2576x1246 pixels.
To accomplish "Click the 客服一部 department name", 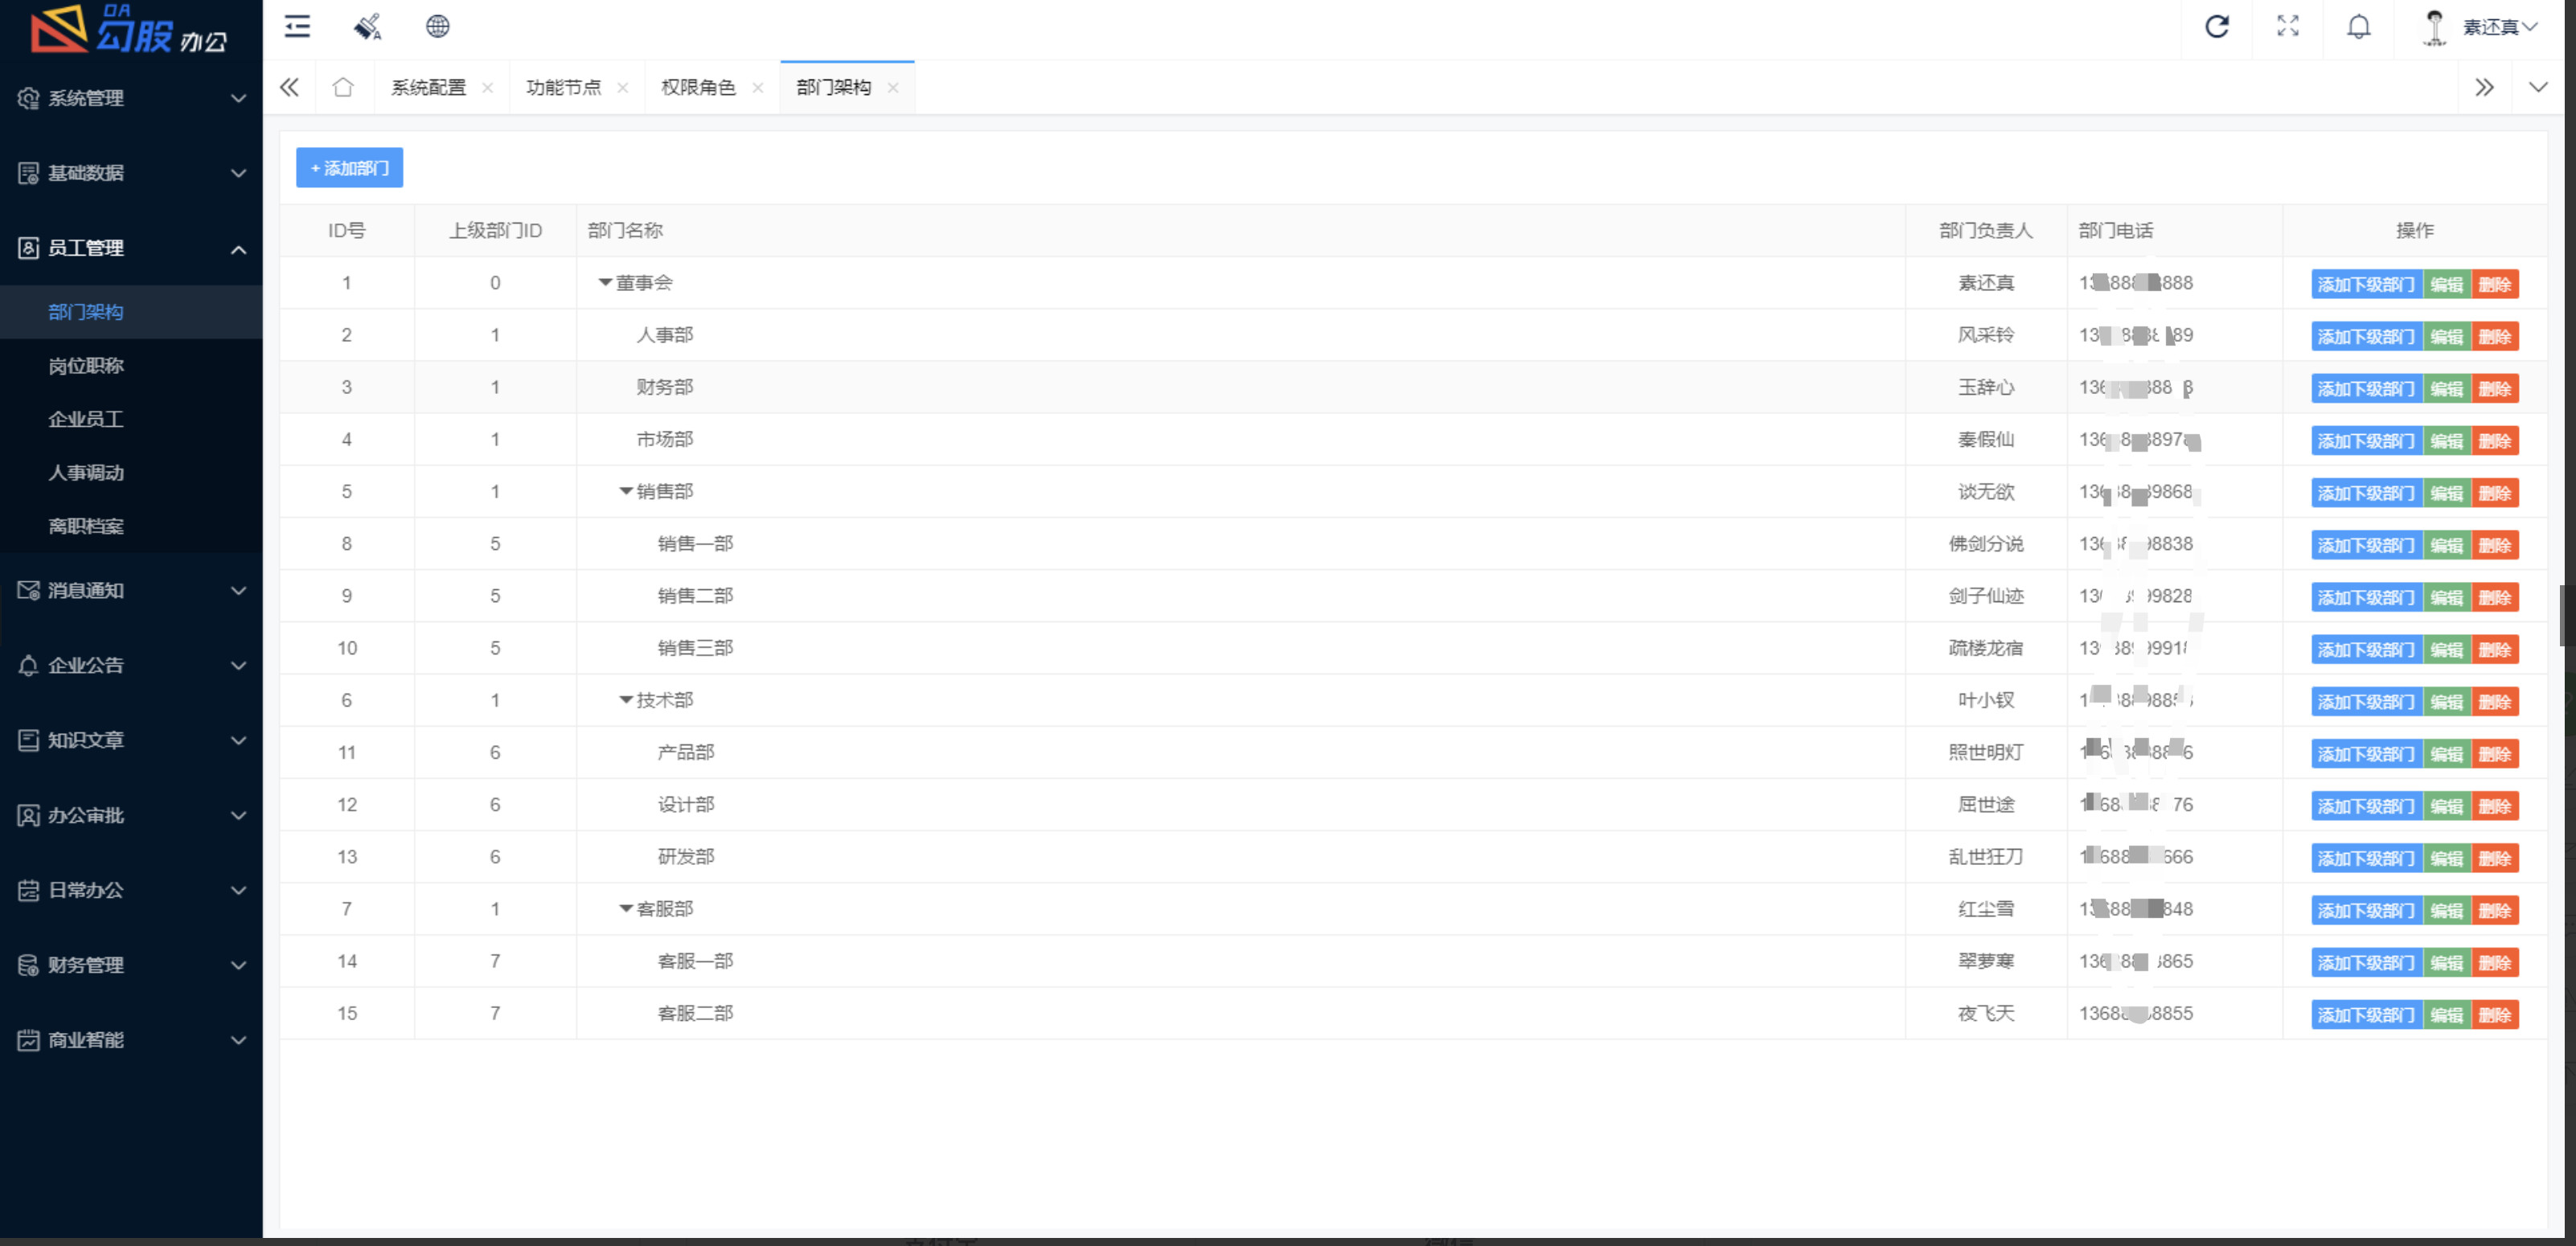I will [x=695, y=961].
